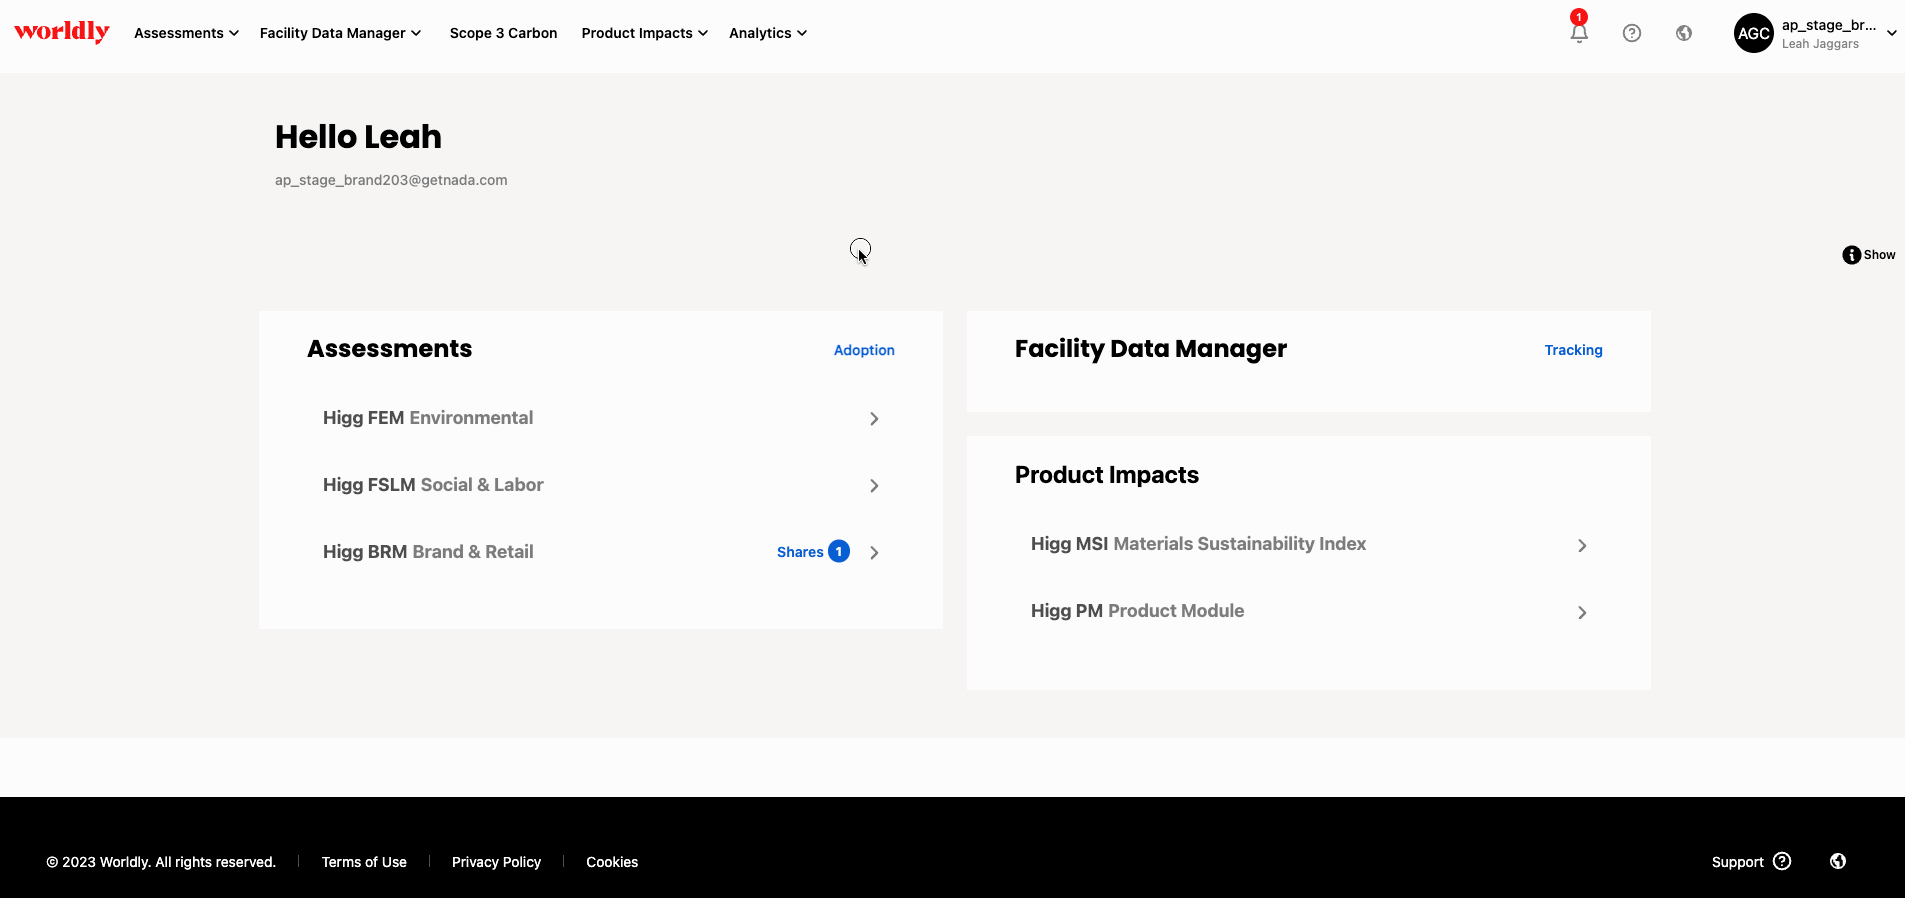Open the Product Impacts dropdown menu
This screenshot has height=898, width=1905.
pyautogui.click(x=645, y=33)
